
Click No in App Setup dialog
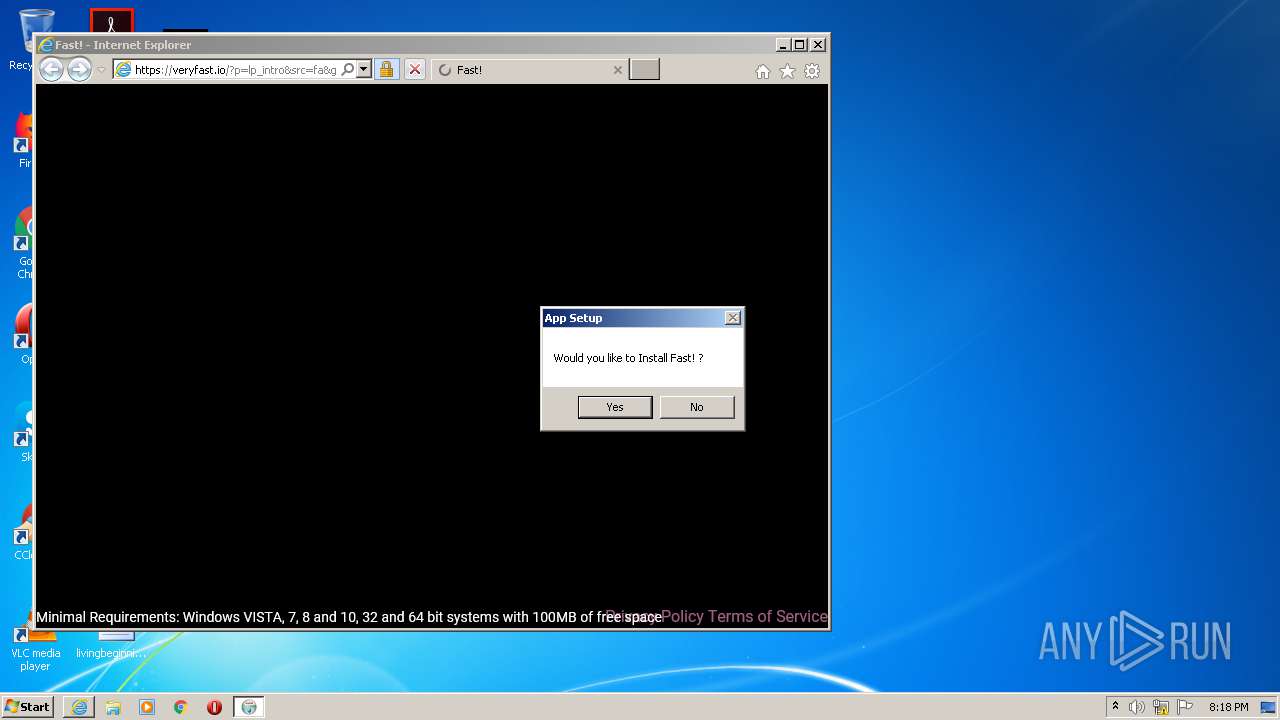697,407
